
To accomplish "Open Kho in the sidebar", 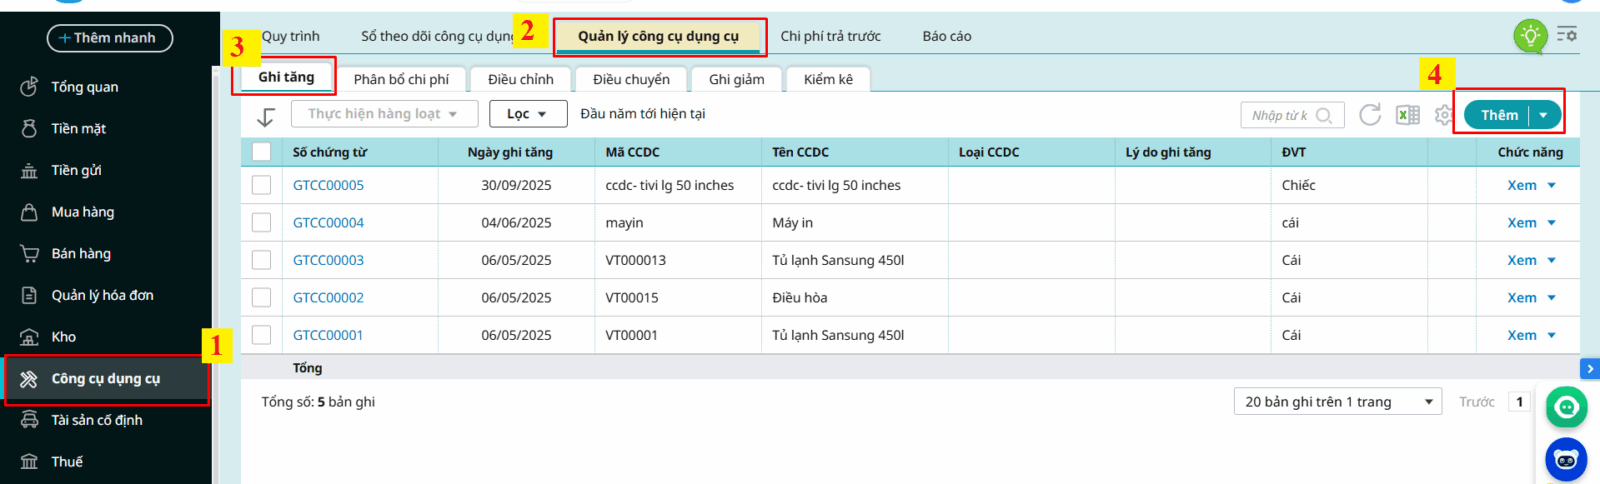I will pyautogui.click(x=64, y=337).
